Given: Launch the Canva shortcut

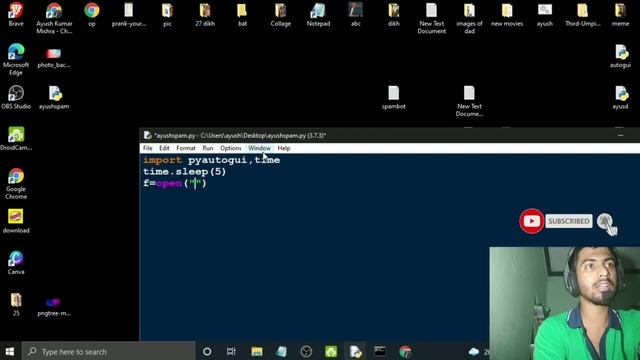Looking at the screenshot, I should click(x=16, y=262).
